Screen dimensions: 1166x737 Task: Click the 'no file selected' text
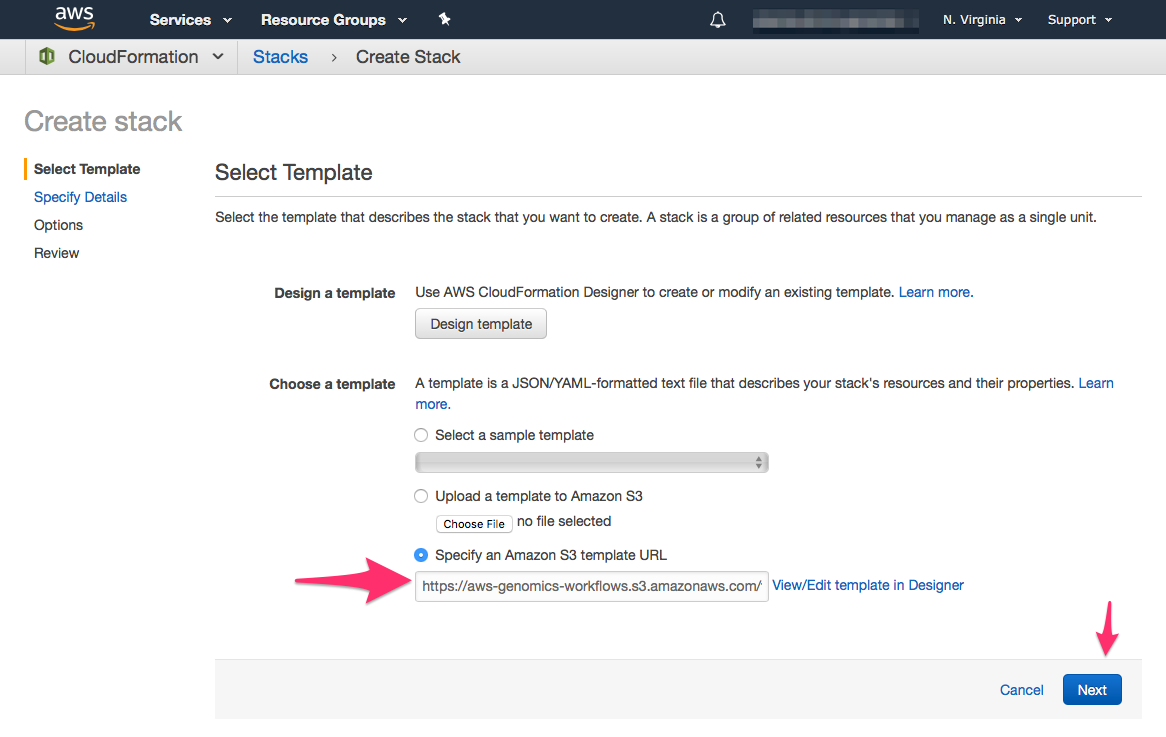click(564, 521)
